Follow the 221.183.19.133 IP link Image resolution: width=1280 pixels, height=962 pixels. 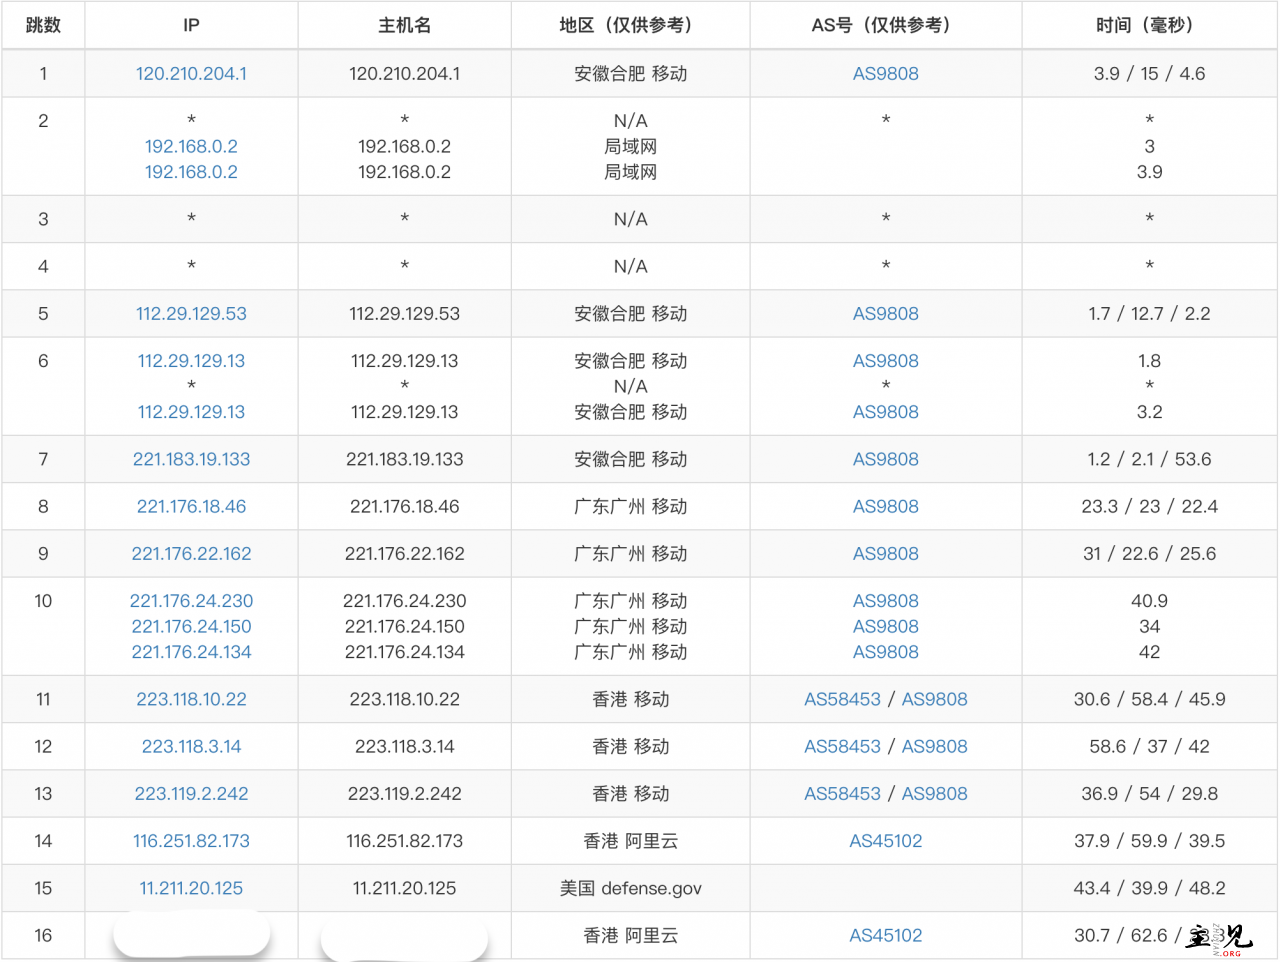[191, 460]
